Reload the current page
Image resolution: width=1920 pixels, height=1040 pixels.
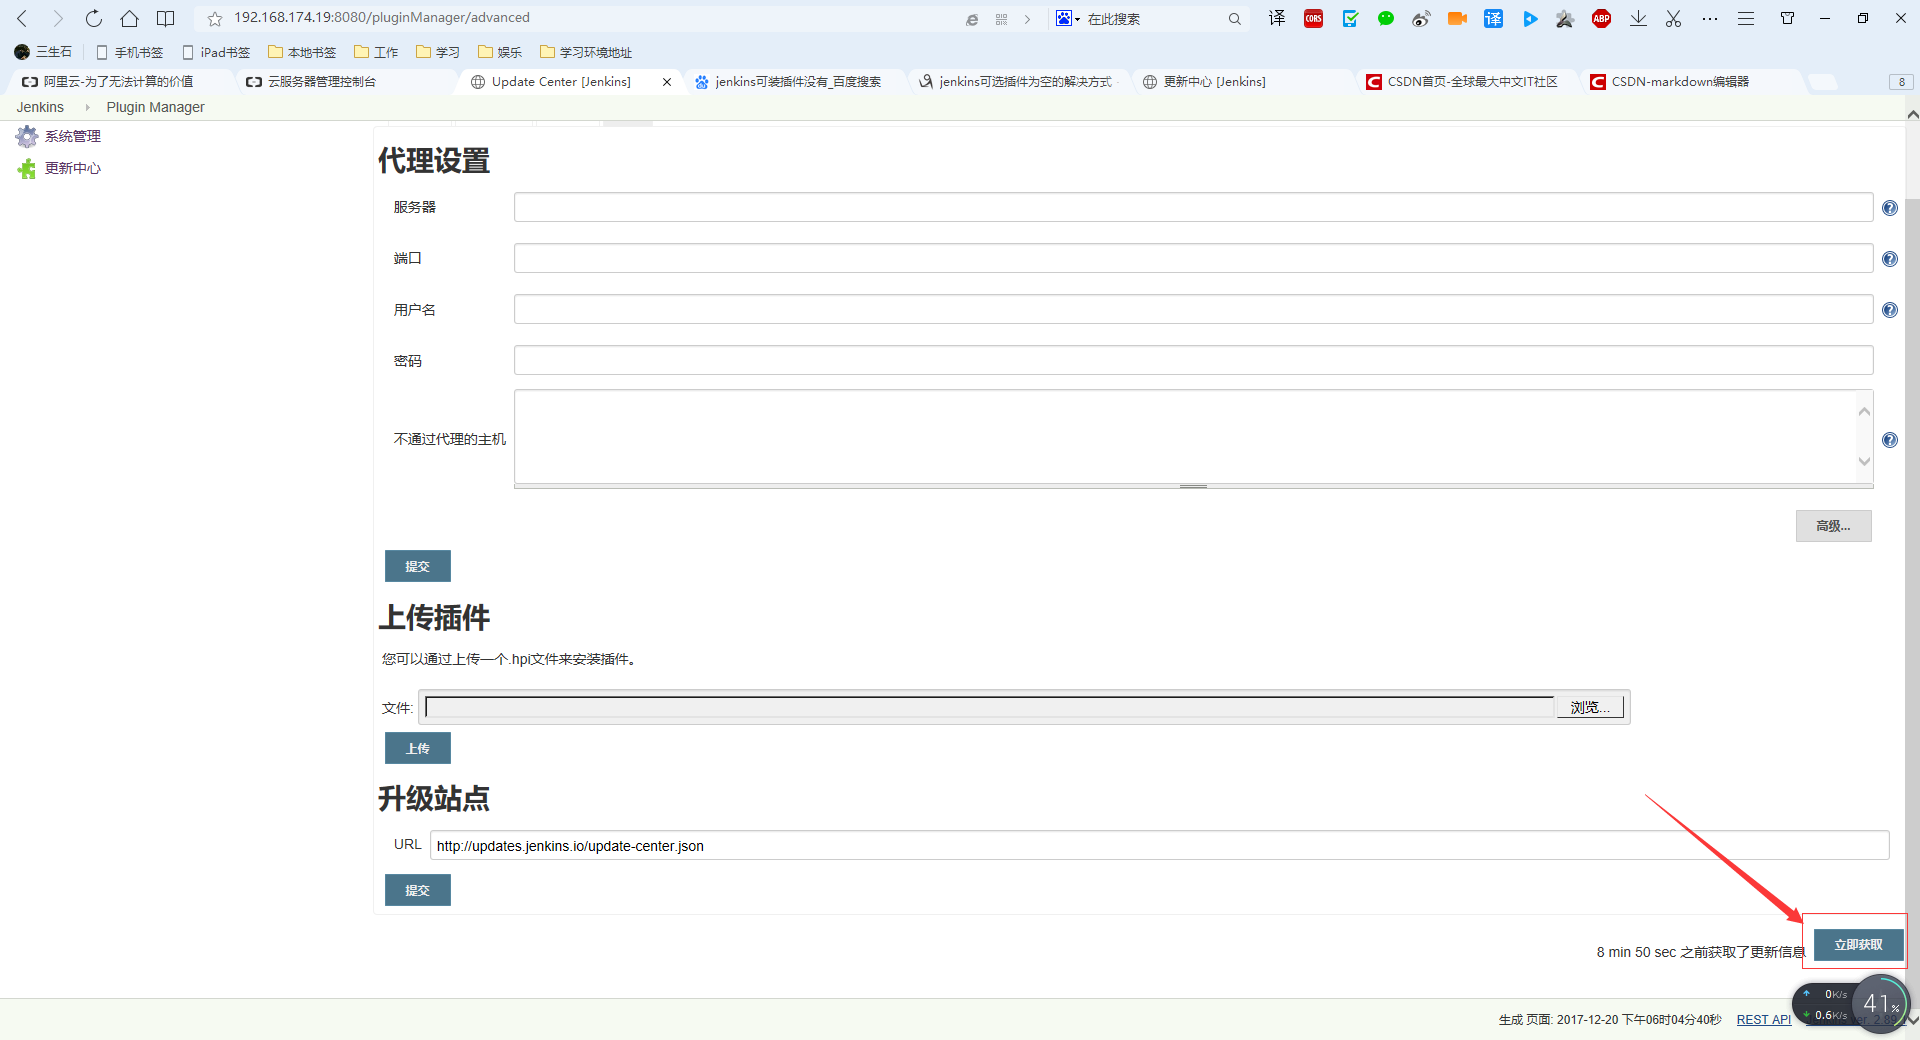[94, 18]
